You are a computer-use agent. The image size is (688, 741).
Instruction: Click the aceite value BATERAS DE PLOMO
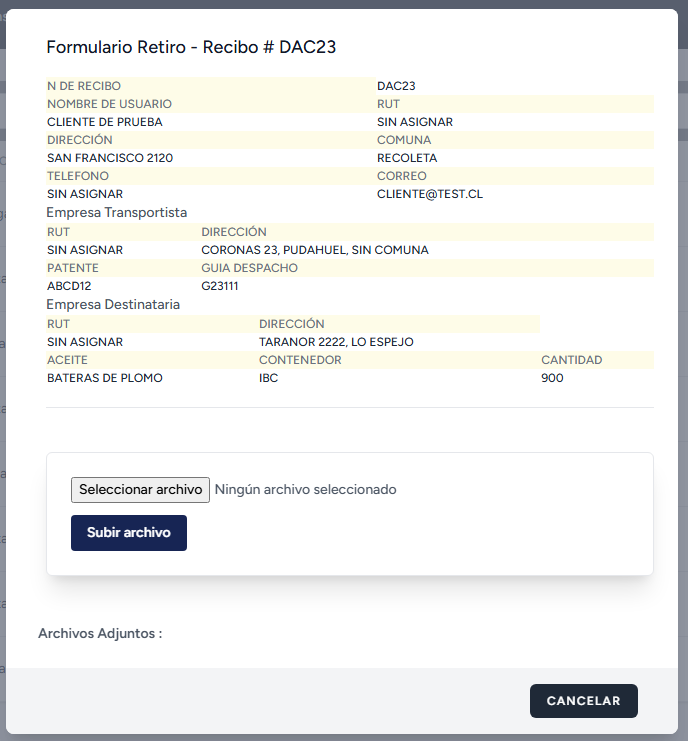pyautogui.click(x=104, y=378)
